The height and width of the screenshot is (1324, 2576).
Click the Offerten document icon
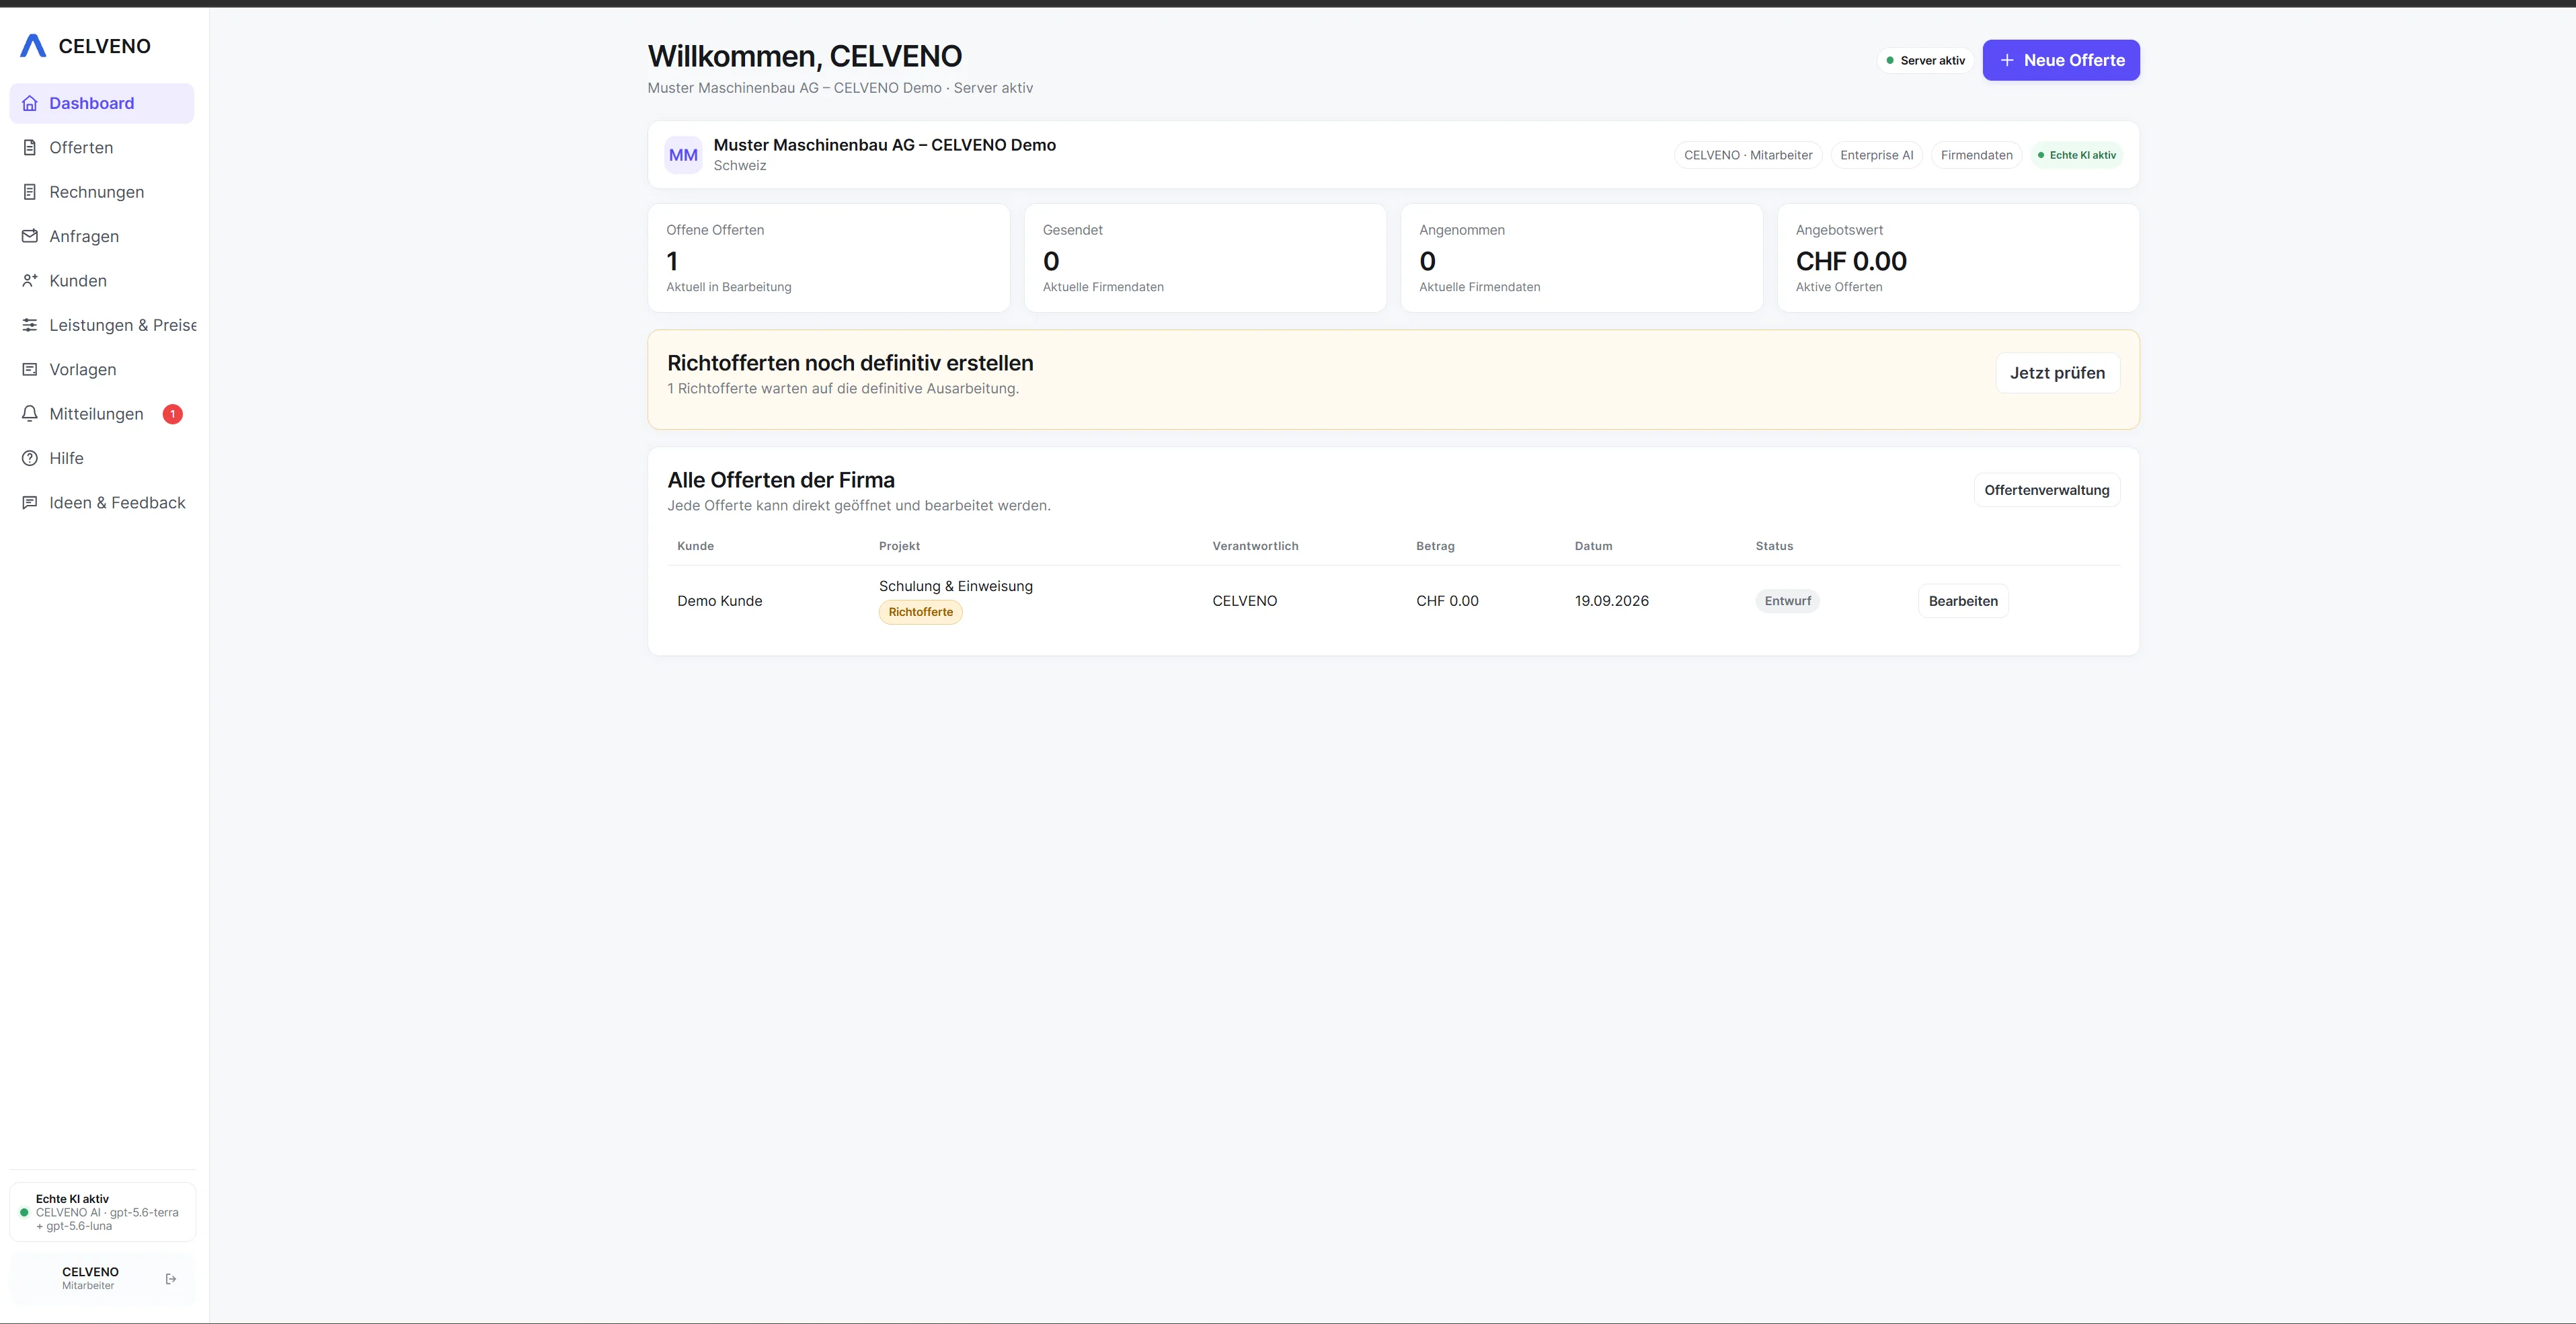[x=30, y=148]
